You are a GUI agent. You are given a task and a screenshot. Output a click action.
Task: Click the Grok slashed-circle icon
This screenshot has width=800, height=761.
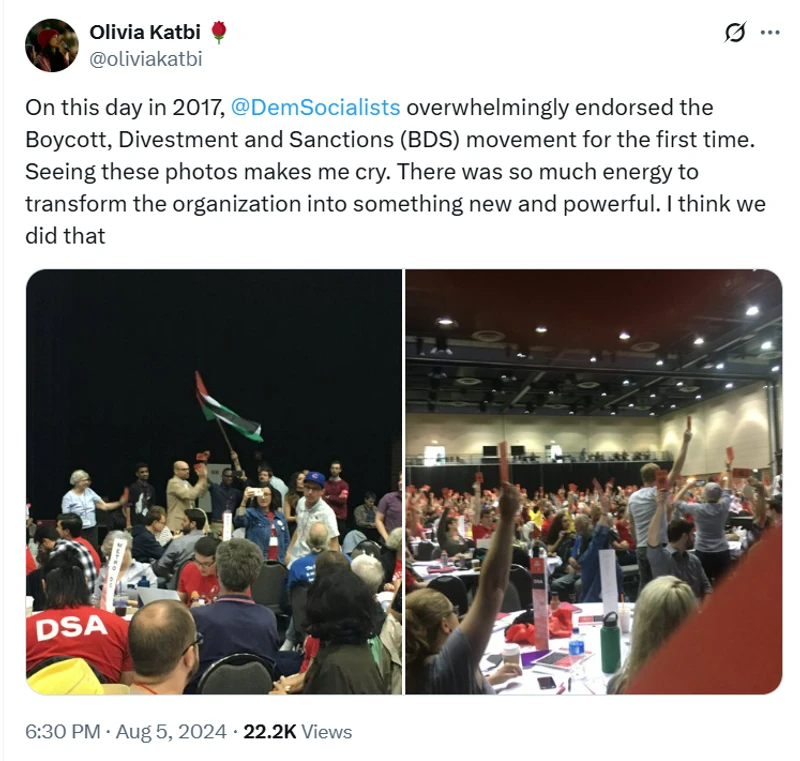pyautogui.click(x=735, y=33)
